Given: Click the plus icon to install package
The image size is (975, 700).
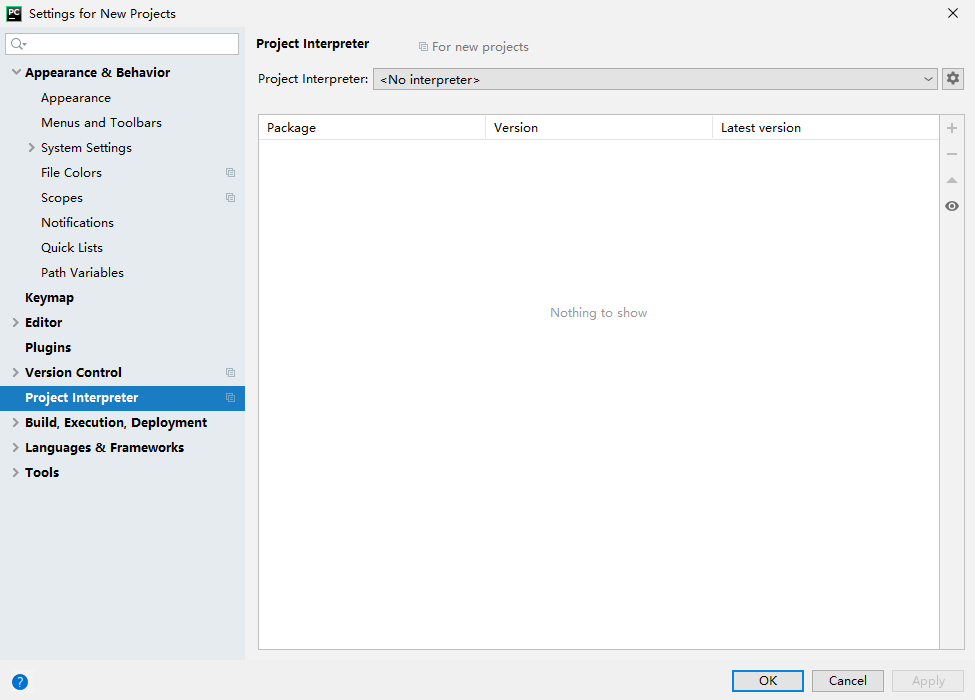Looking at the screenshot, I should (x=952, y=128).
